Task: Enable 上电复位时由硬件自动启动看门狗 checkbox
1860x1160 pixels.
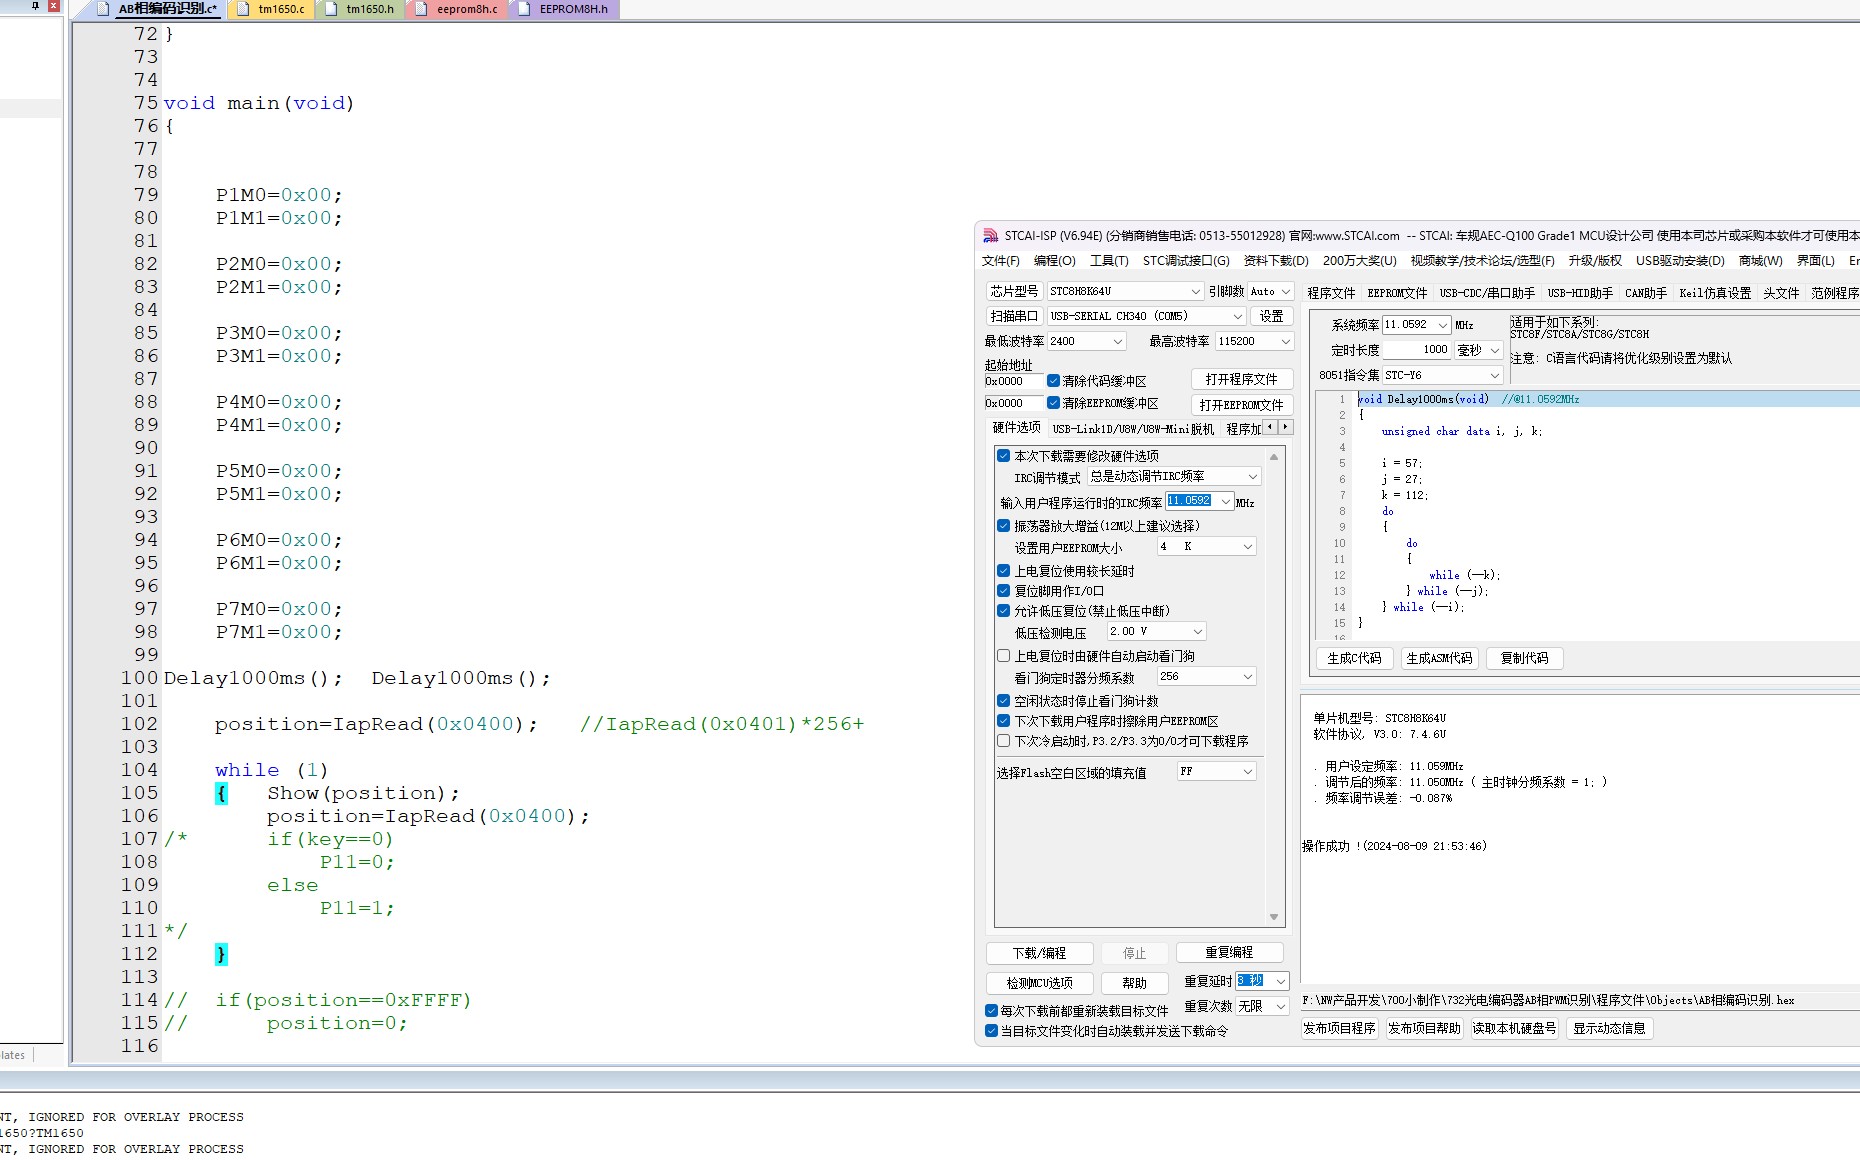Action: [1003, 656]
